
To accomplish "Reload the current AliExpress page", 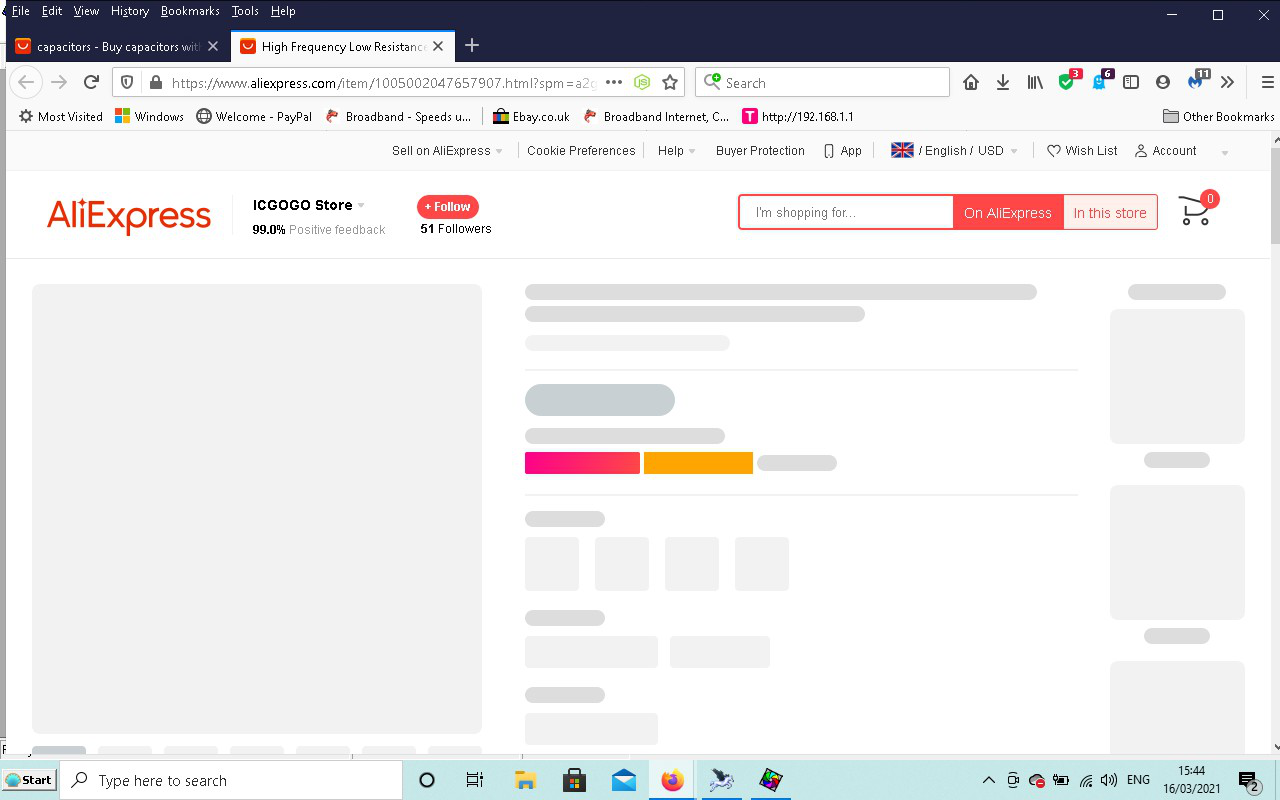I will pyautogui.click(x=91, y=83).
